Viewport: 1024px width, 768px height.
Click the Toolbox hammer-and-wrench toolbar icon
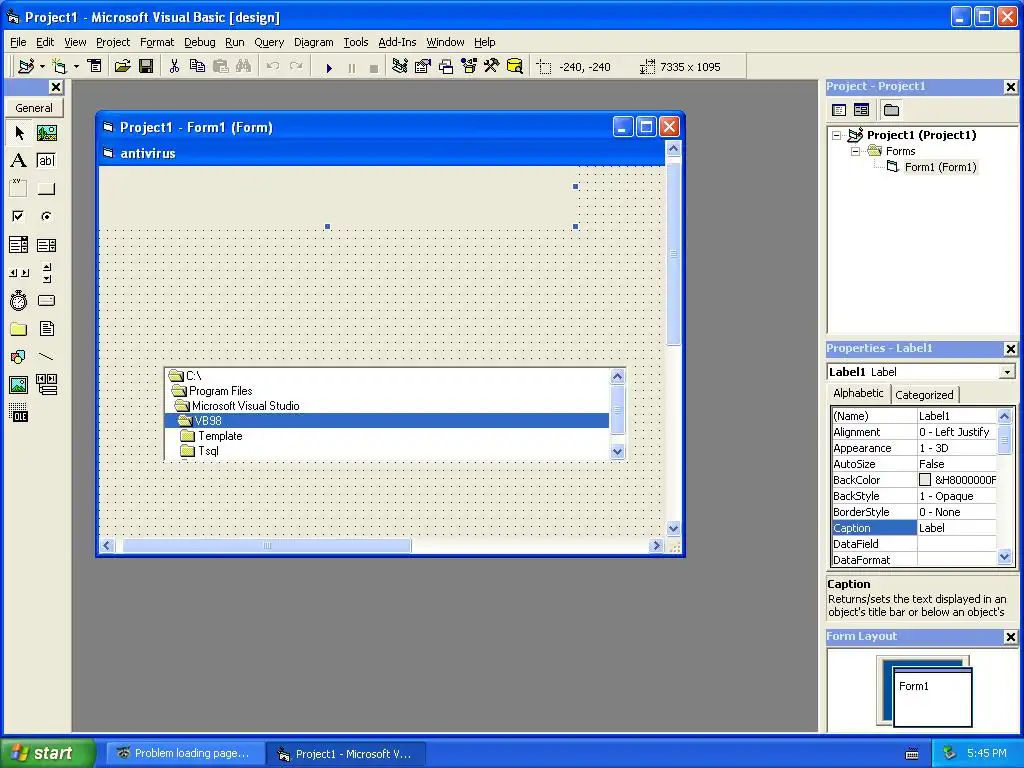click(x=491, y=66)
